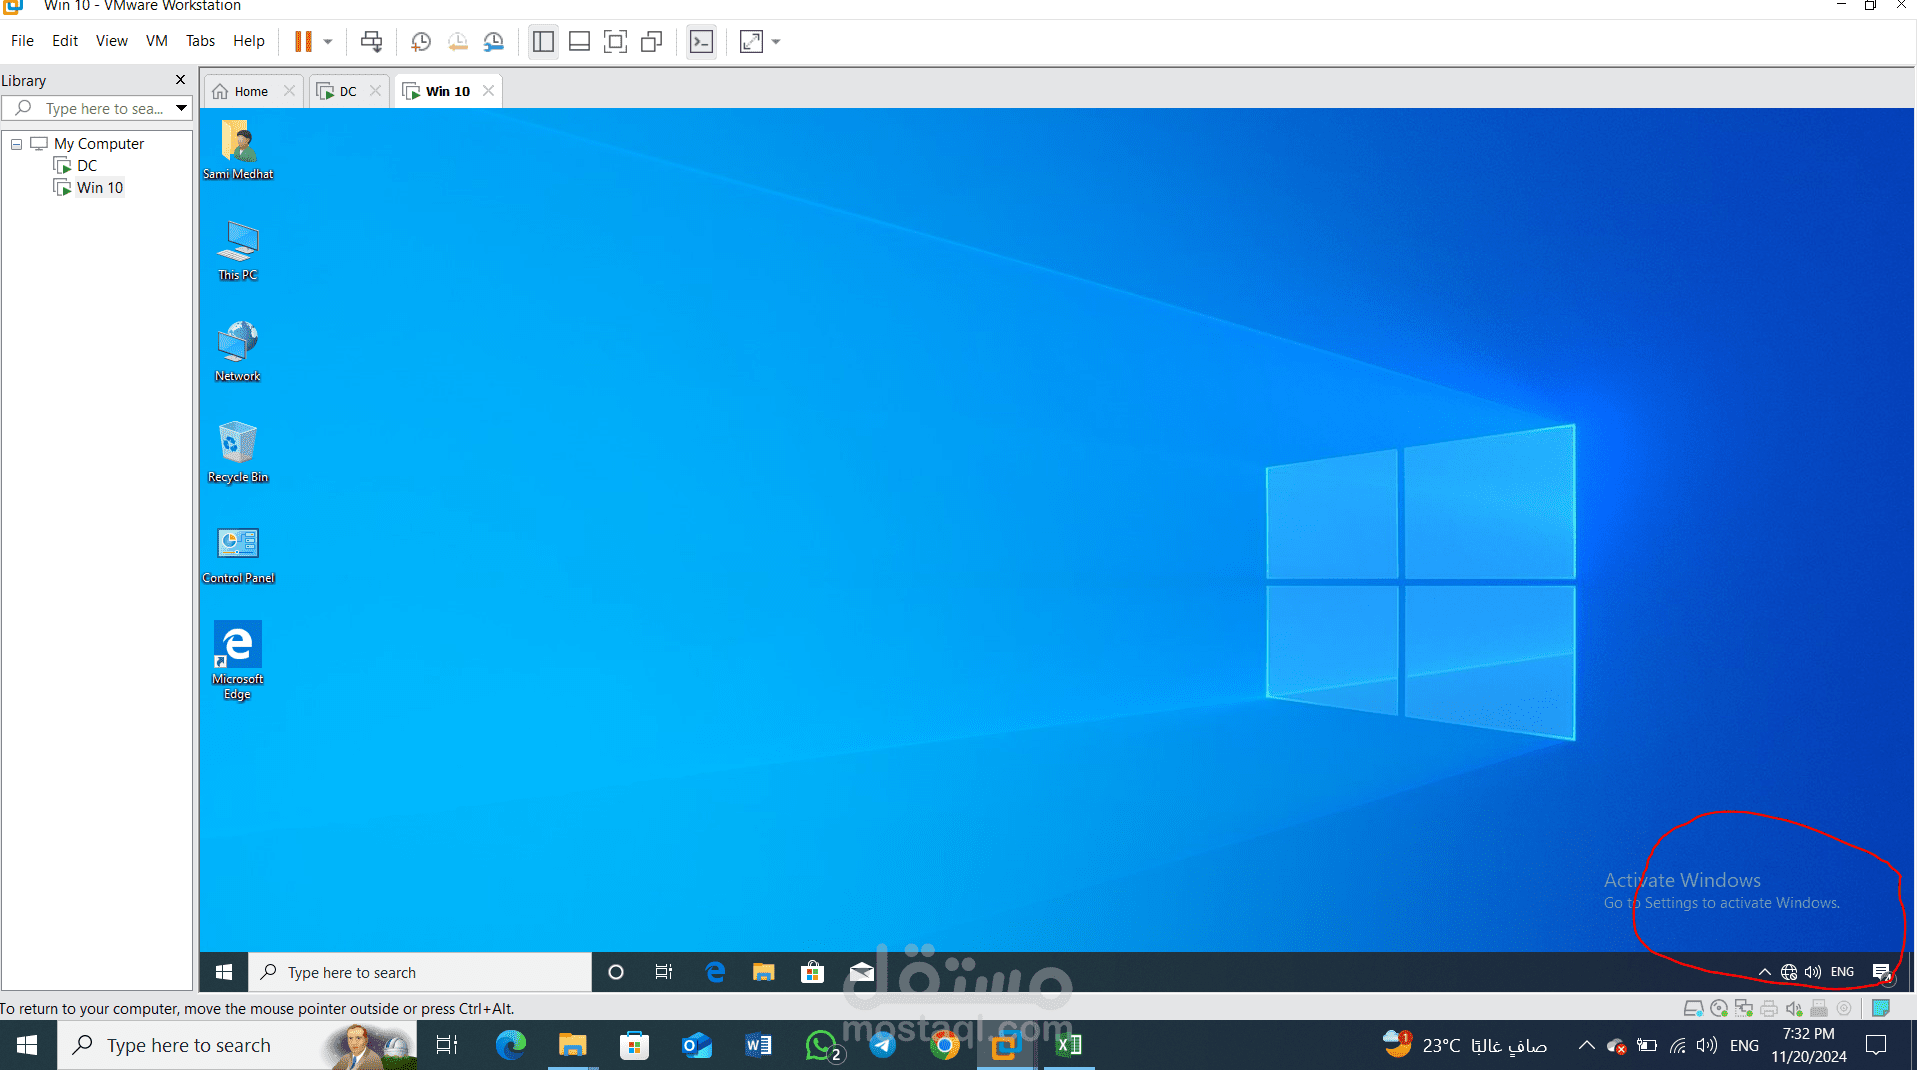Open the File menu

[22, 41]
